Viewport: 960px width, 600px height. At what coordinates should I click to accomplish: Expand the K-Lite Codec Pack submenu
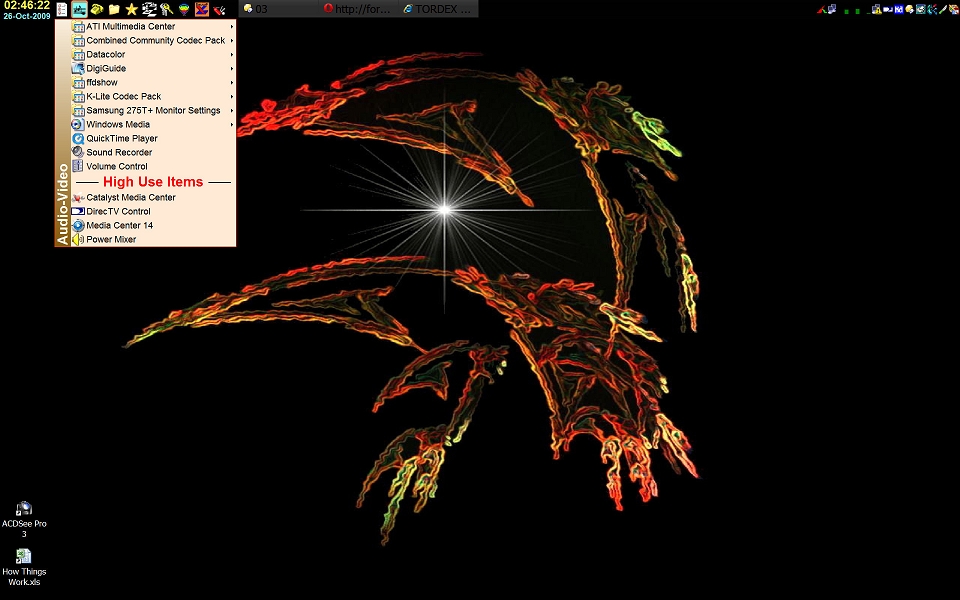pos(123,97)
